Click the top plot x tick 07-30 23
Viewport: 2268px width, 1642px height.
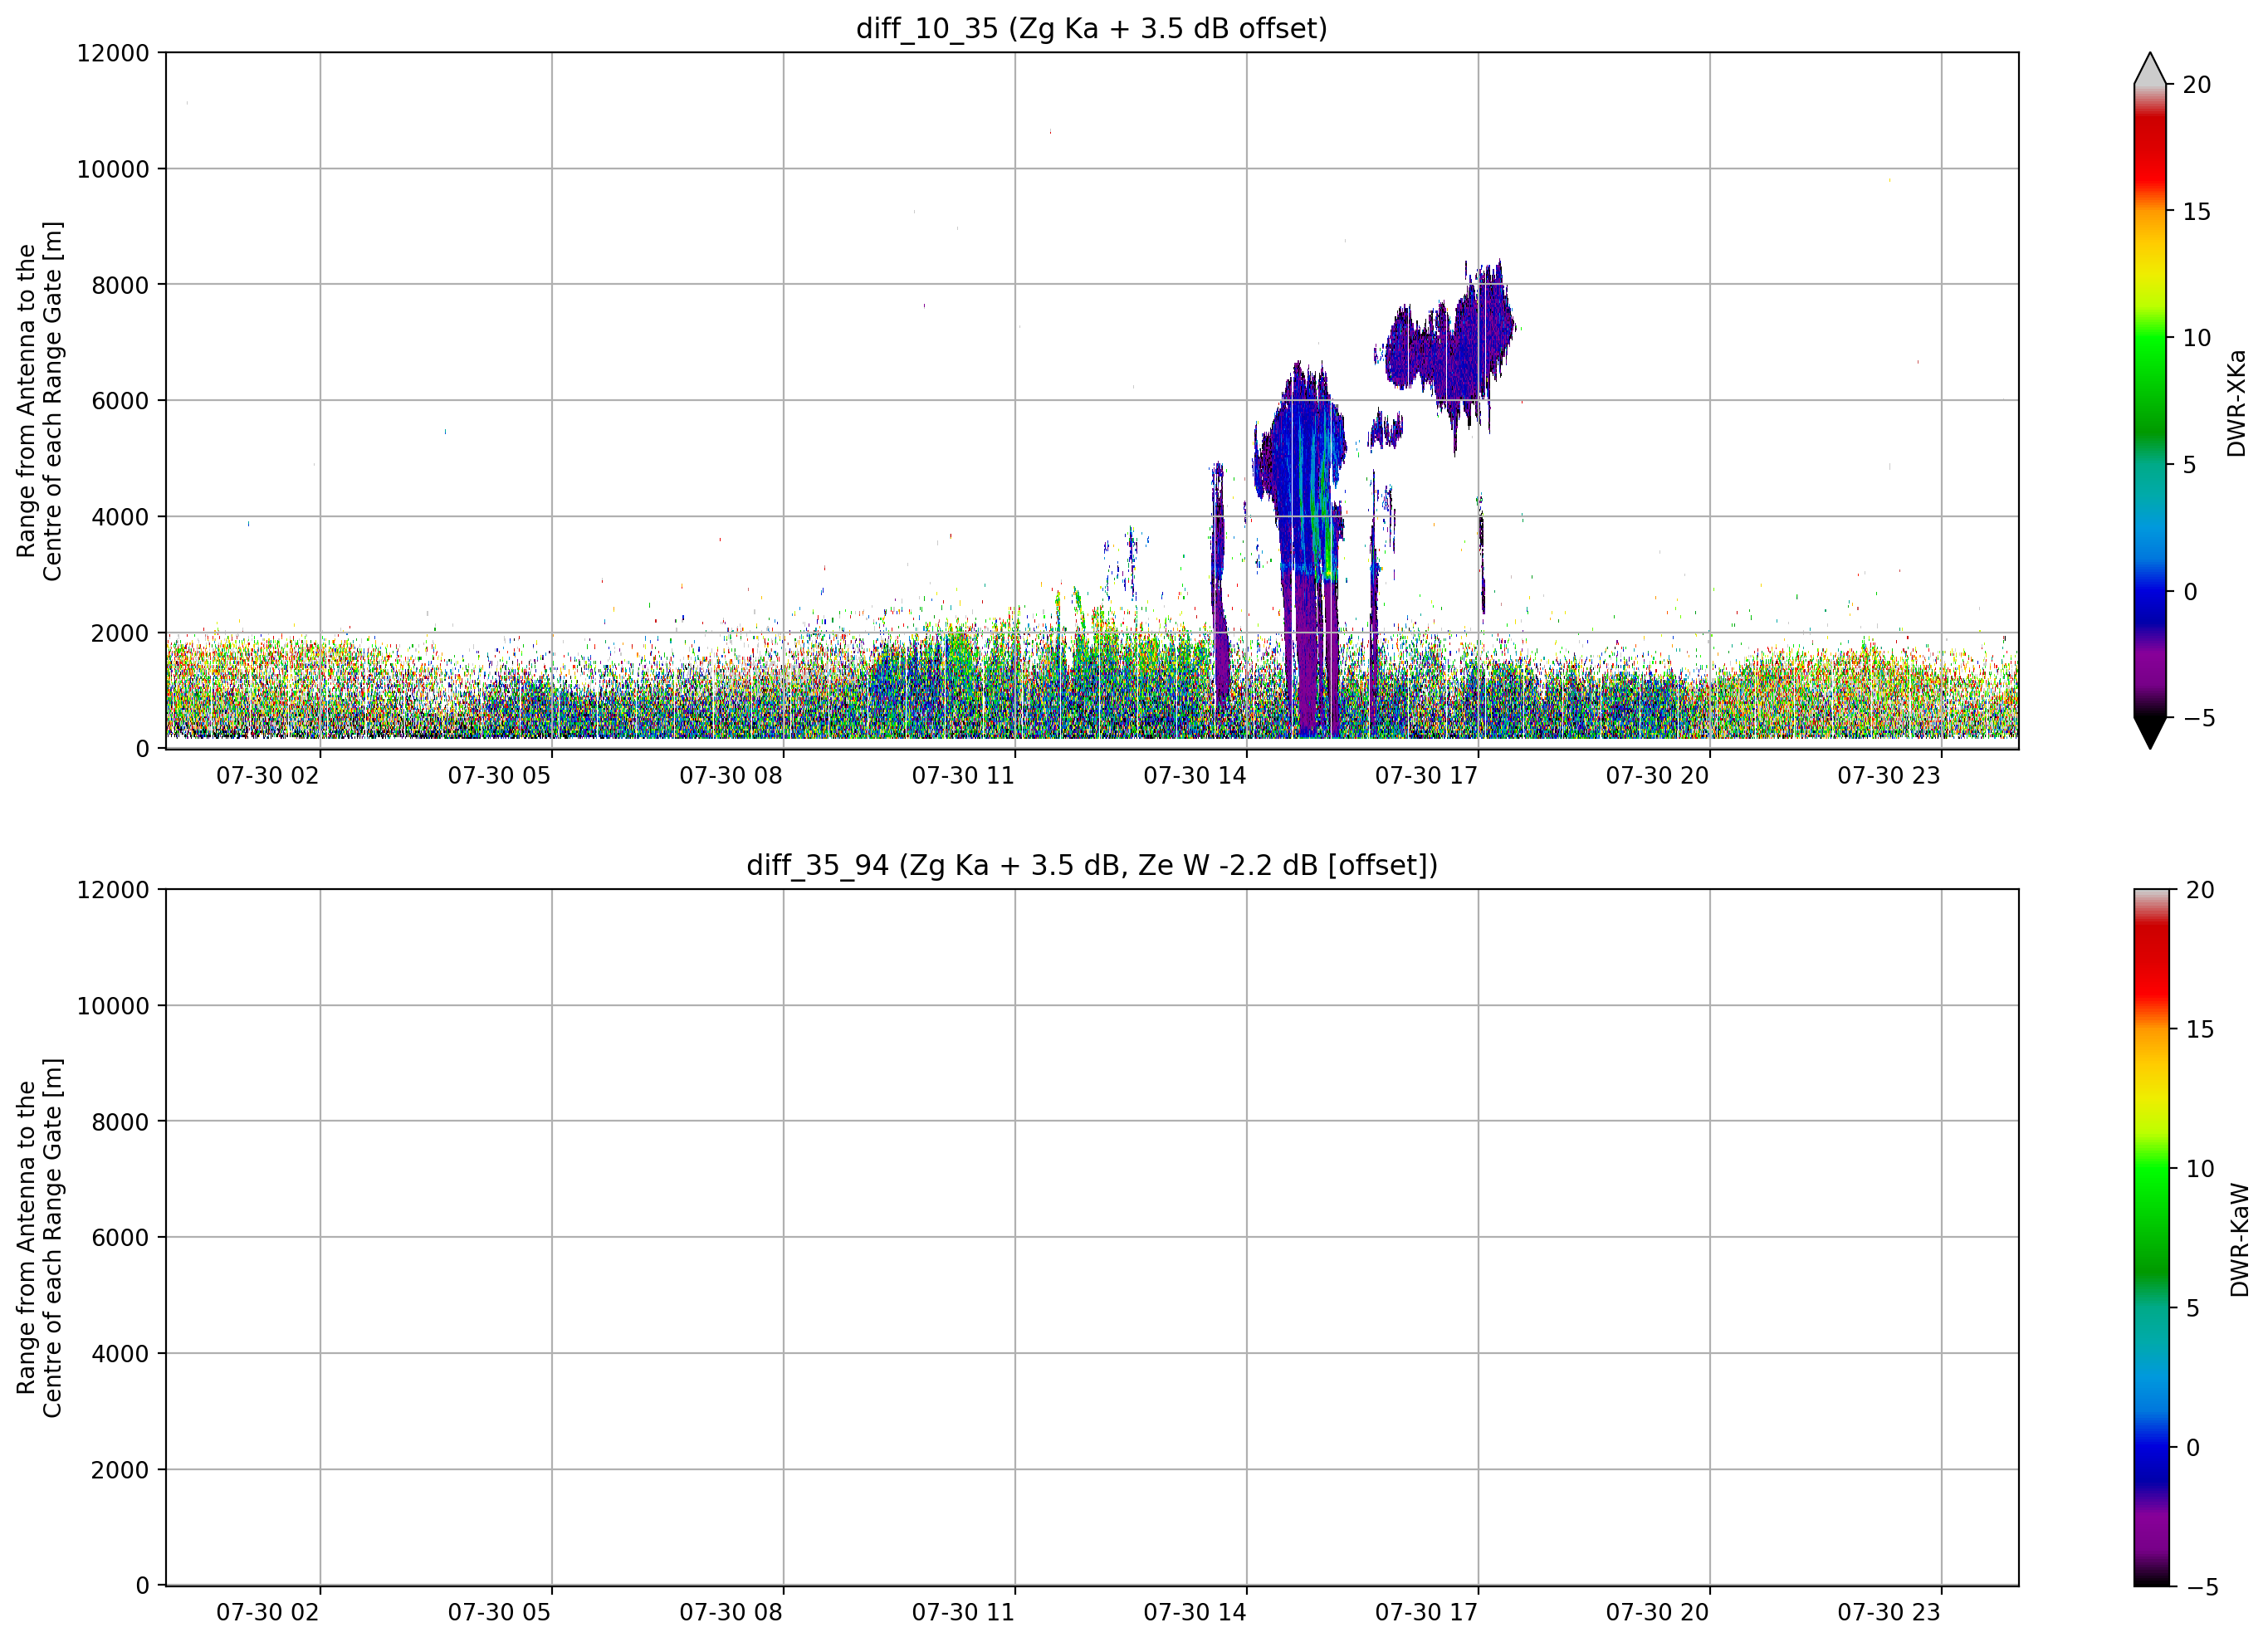(x=1889, y=775)
